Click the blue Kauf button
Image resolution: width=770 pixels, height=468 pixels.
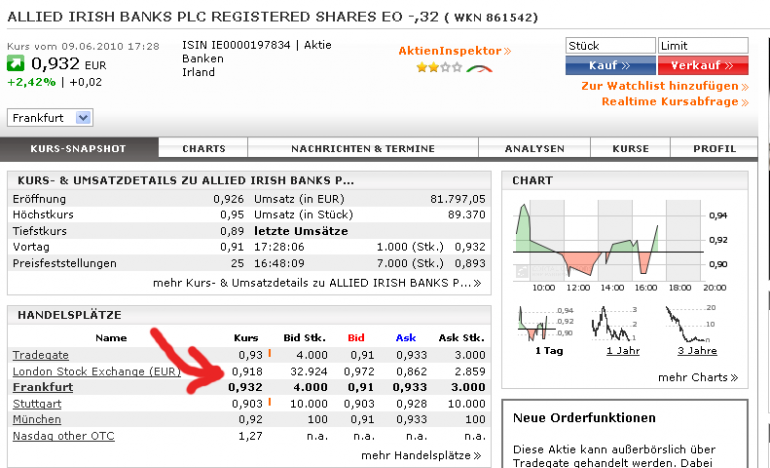point(610,65)
